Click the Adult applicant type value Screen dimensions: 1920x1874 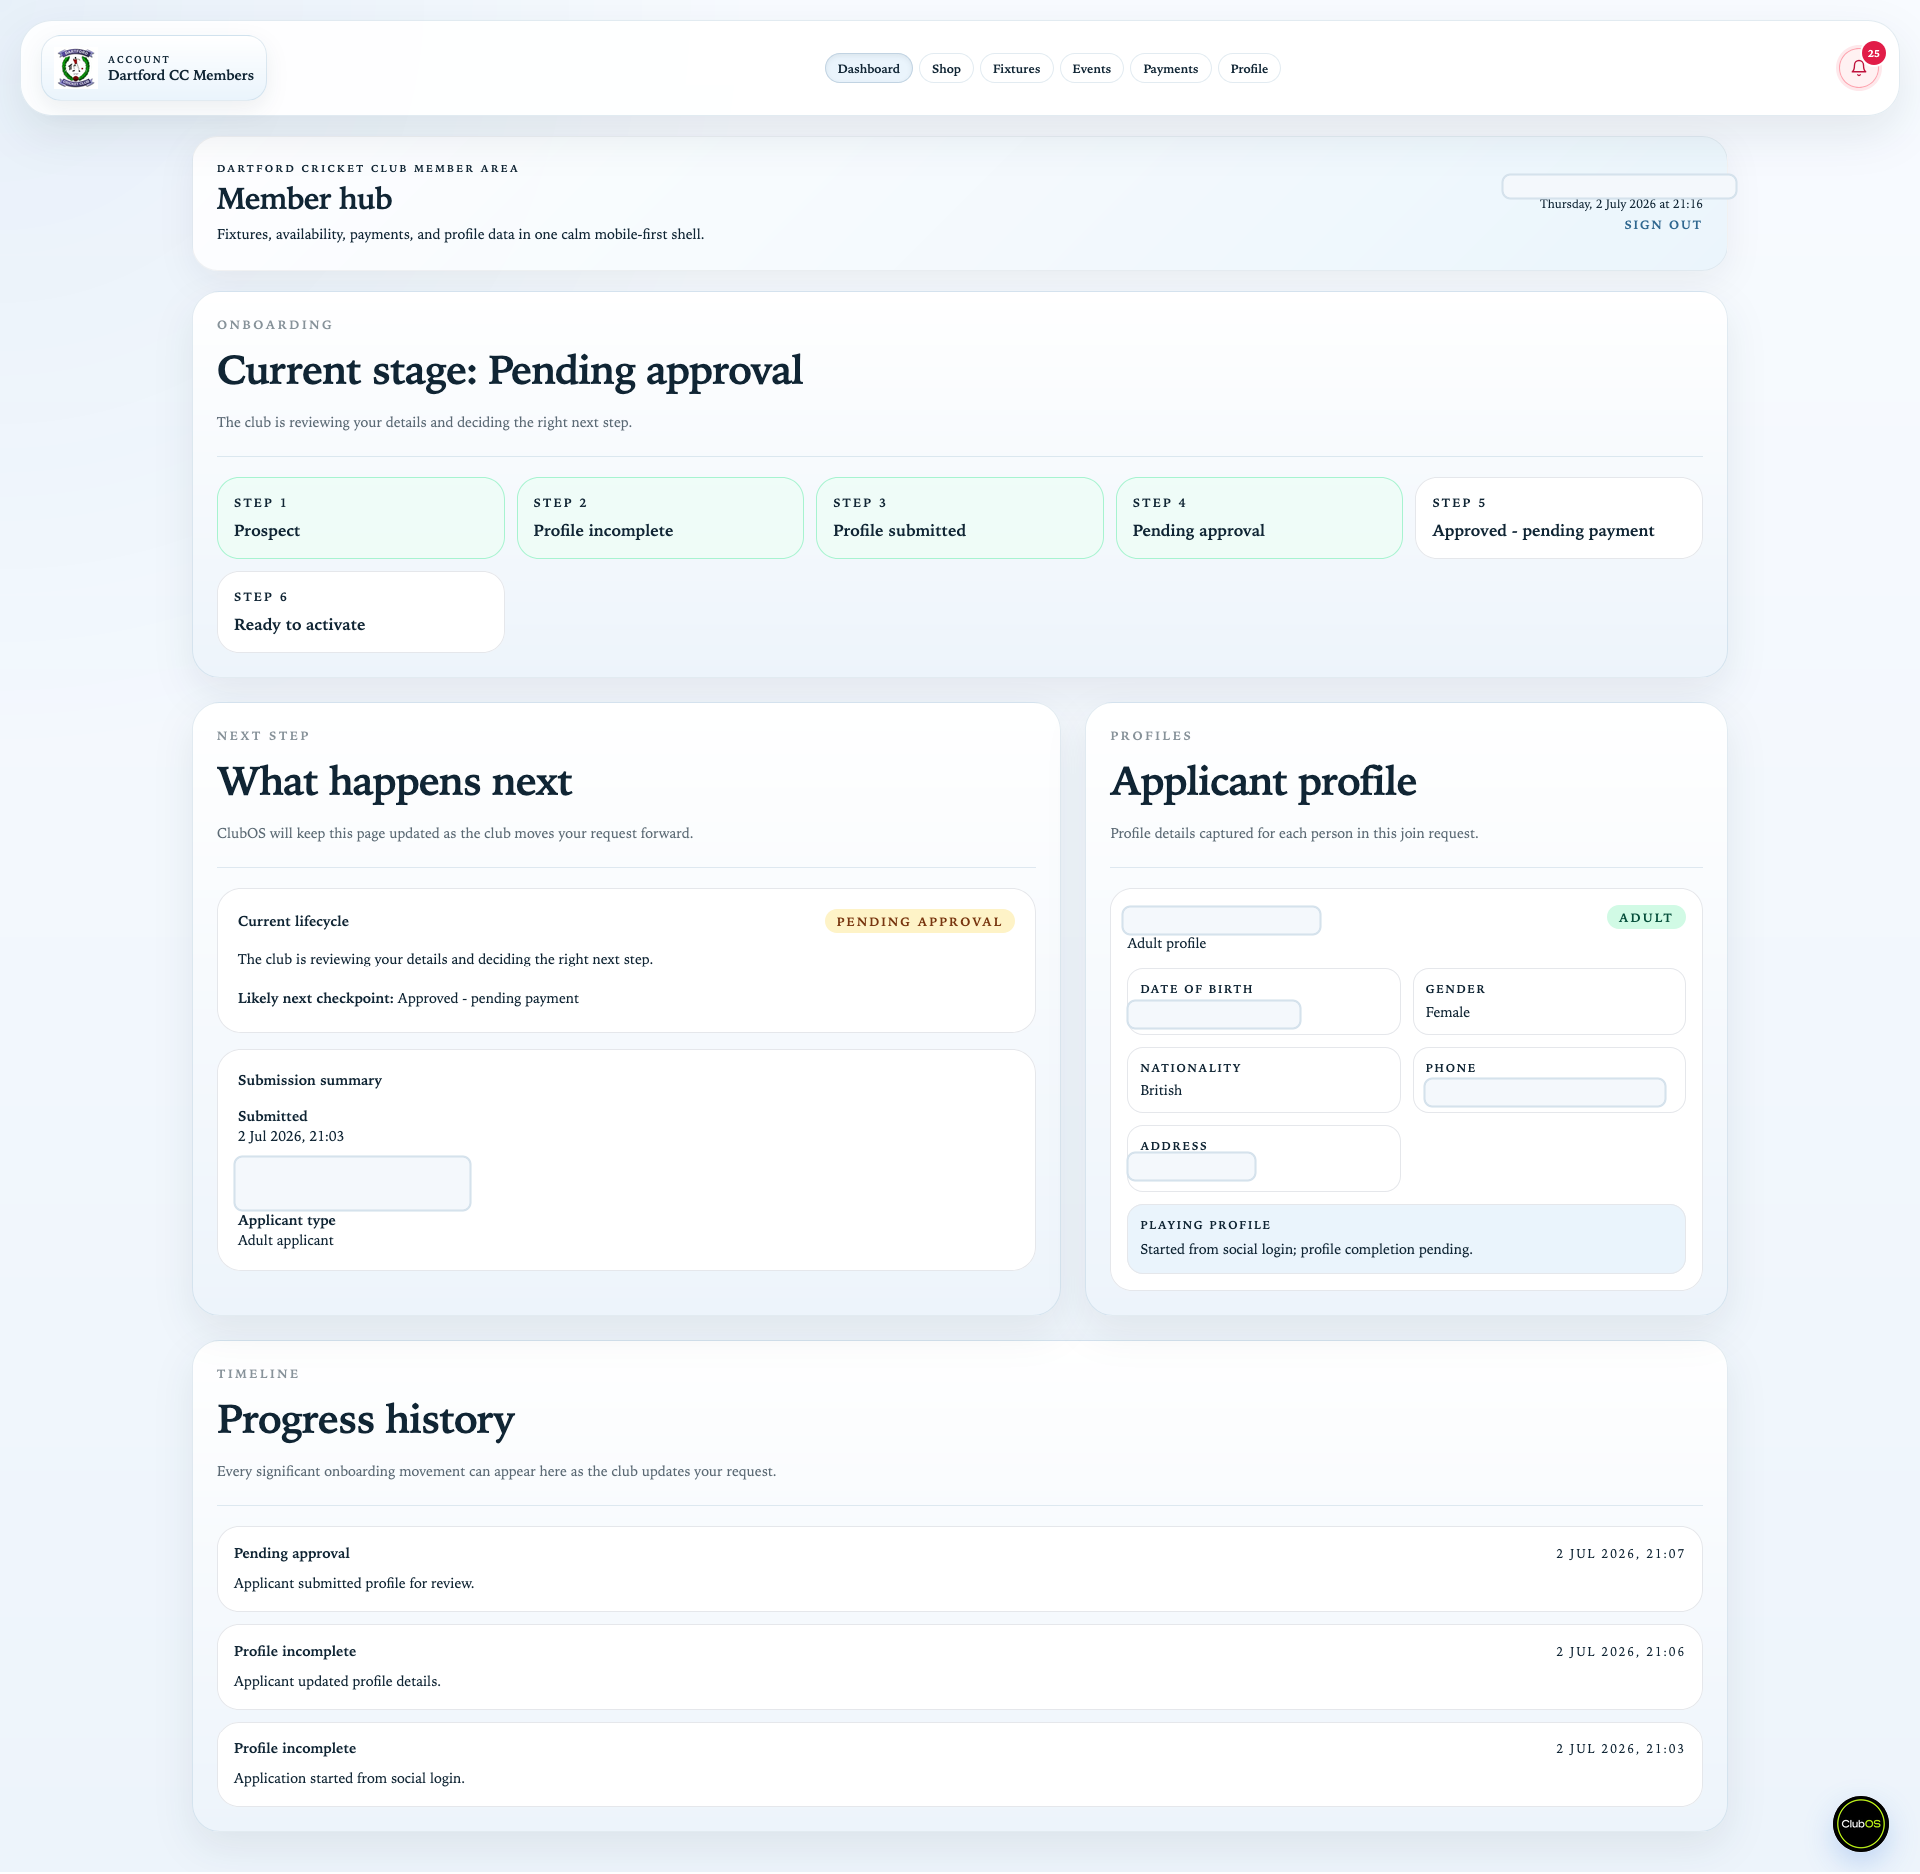click(285, 1240)
